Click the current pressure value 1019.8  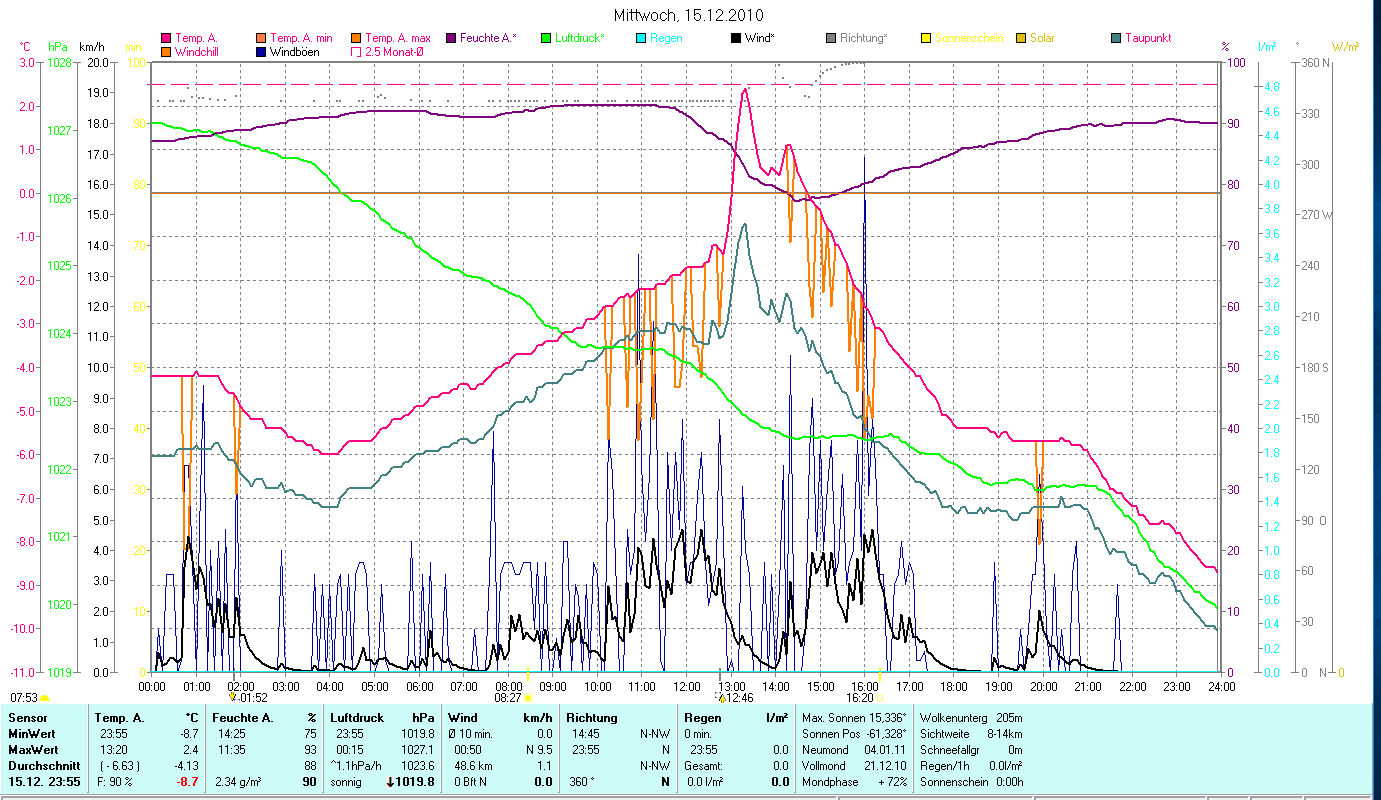[417, 782]
